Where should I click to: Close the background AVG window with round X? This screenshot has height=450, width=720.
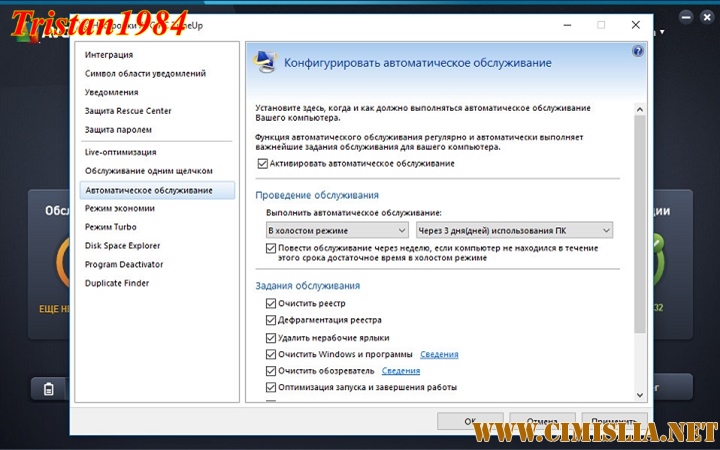click(x=706, y=17)
